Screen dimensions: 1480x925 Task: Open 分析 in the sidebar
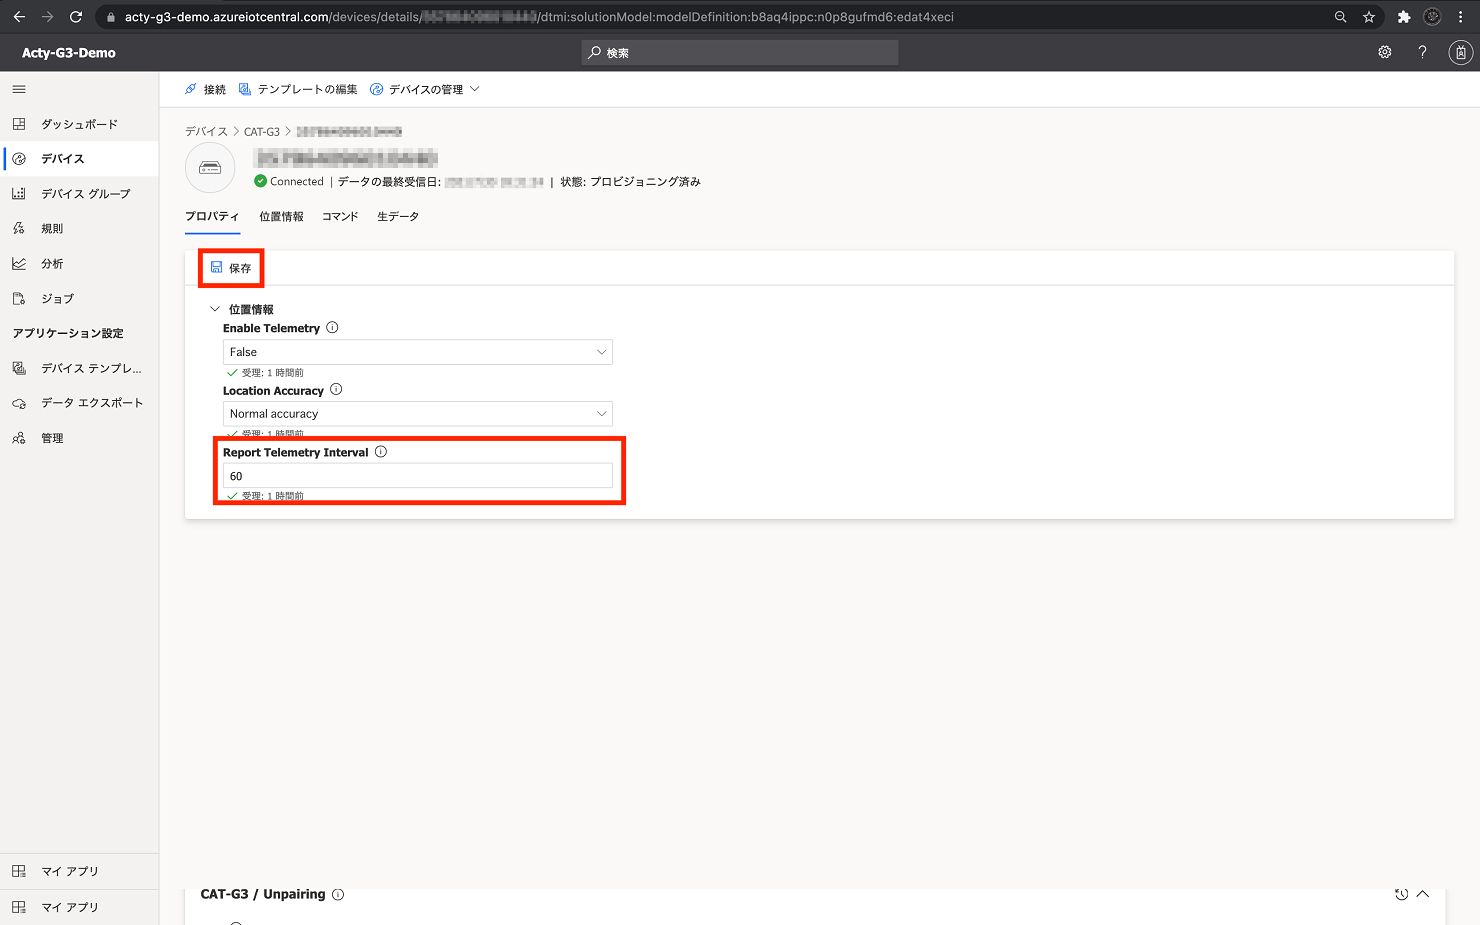(79, 264)
